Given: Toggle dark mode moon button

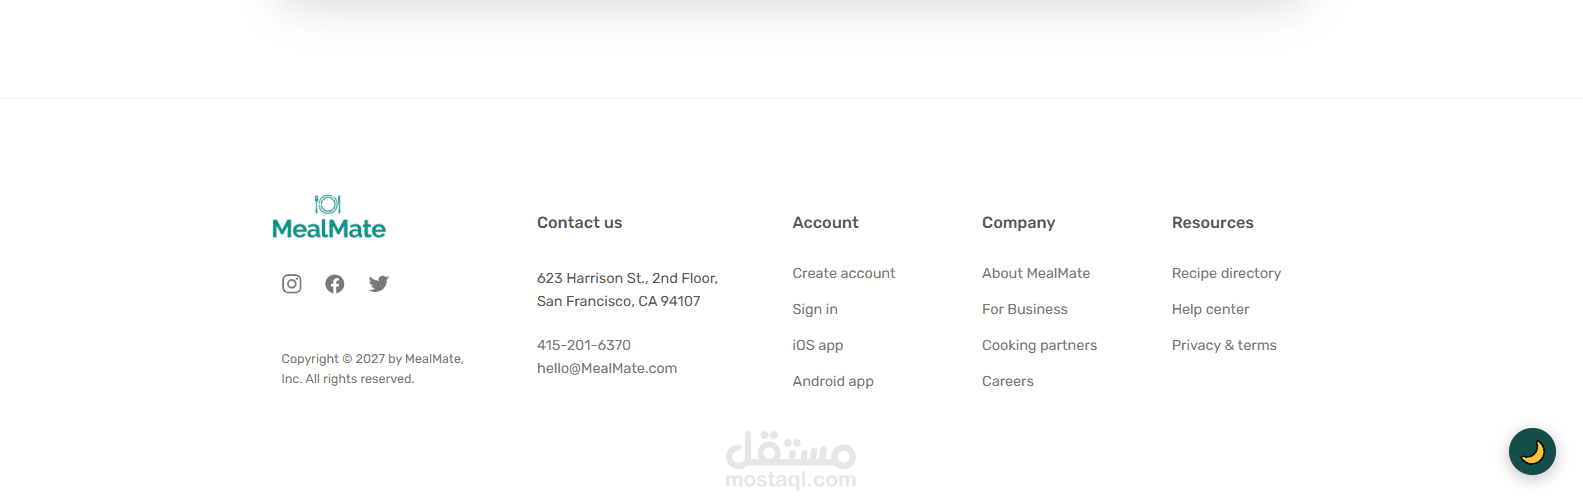Looking at the screenshot, I should coord(1532,452).
